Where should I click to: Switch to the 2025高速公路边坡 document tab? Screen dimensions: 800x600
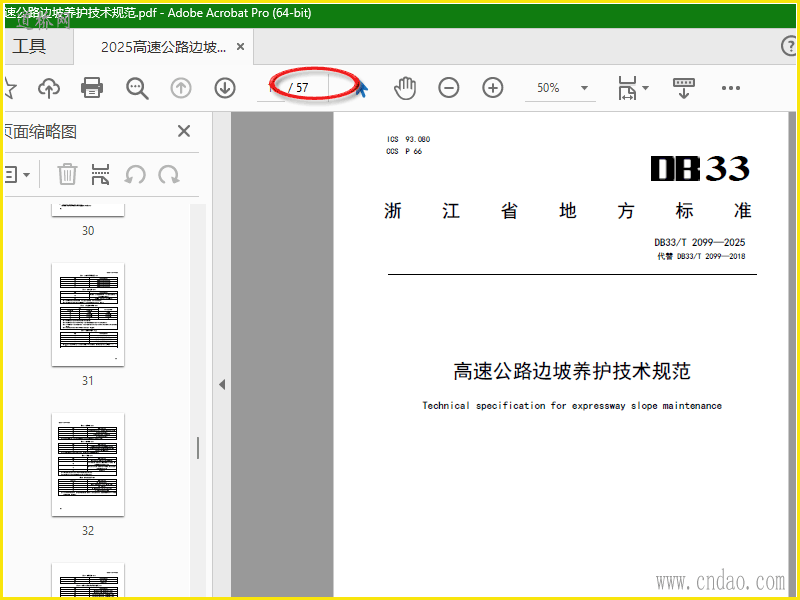tap(163, 47)
